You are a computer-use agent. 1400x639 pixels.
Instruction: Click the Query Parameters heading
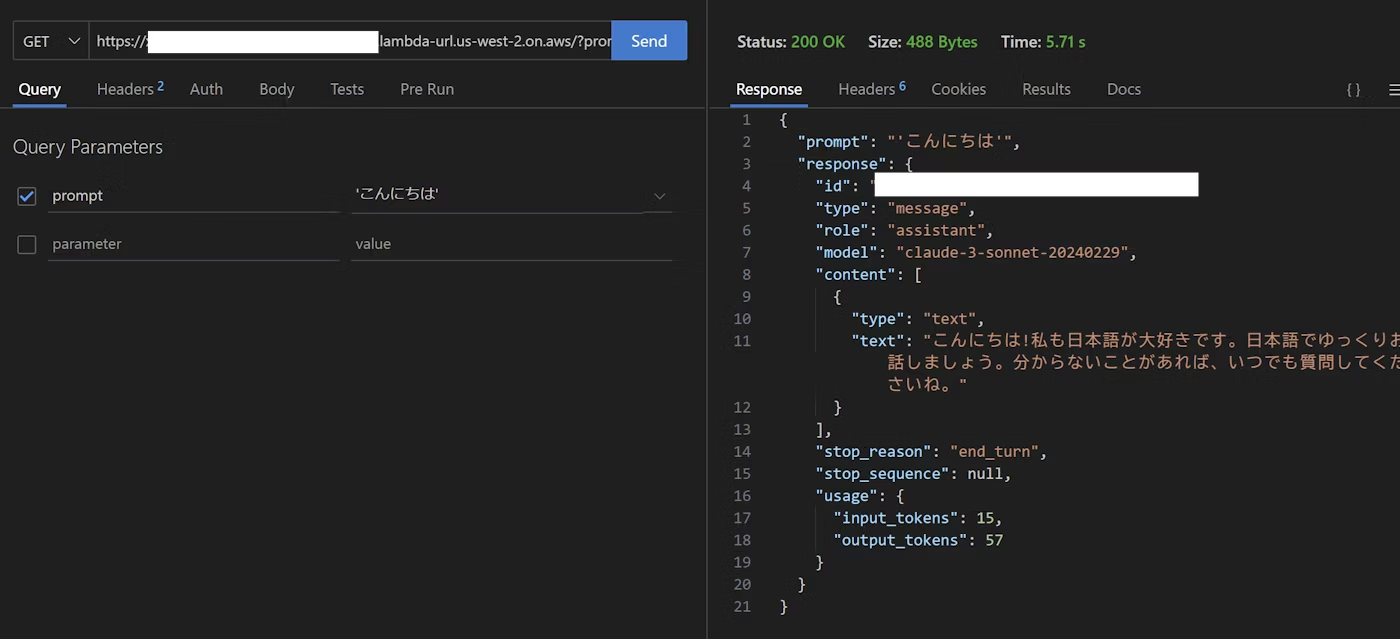point(88,147)
